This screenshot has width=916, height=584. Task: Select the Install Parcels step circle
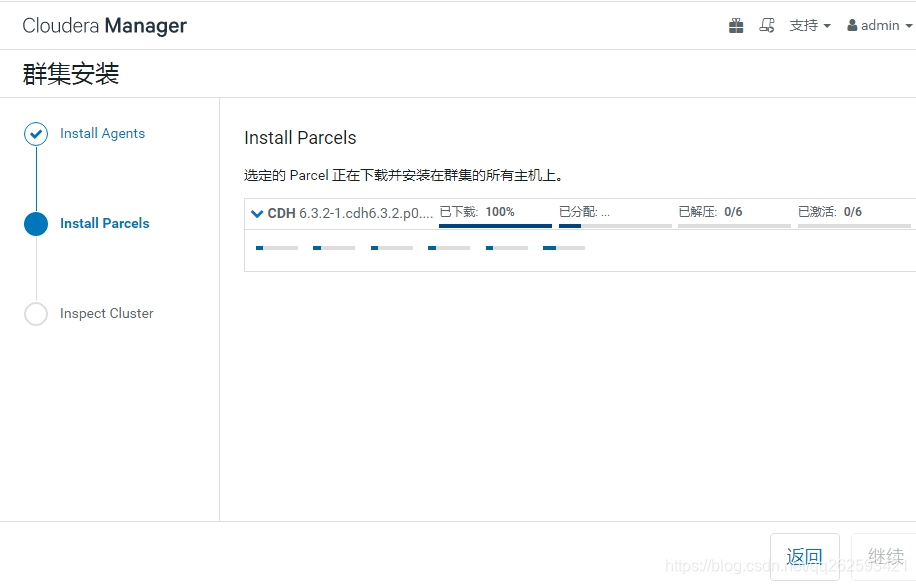pos(36,224)
